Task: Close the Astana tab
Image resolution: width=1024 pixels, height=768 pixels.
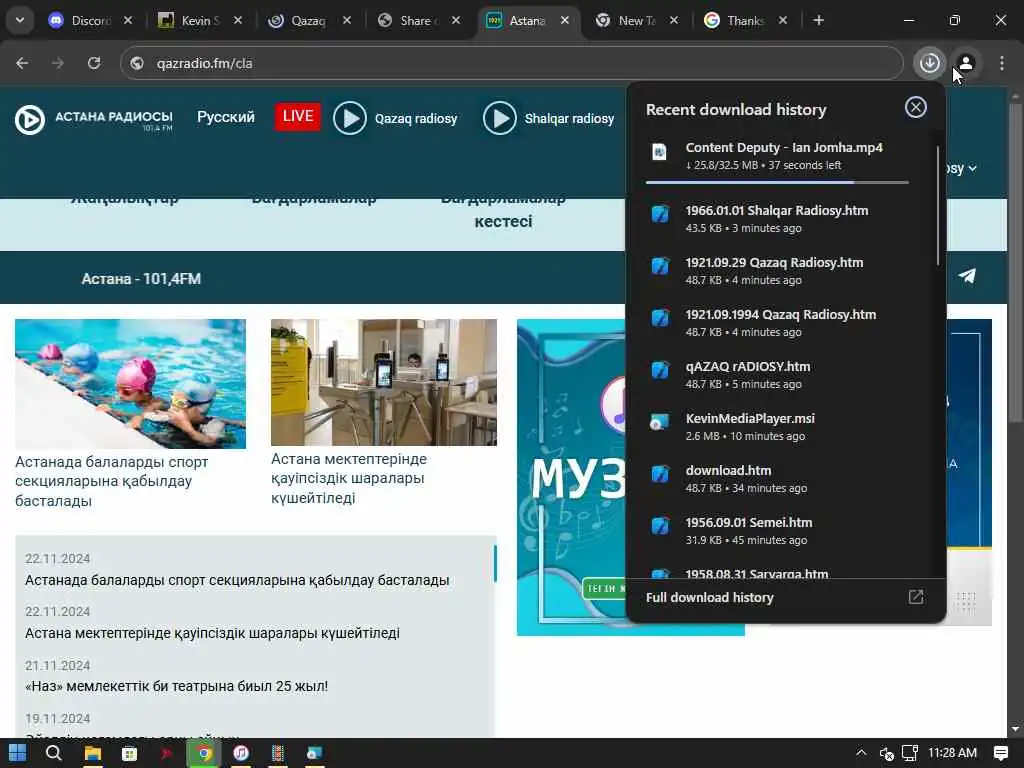Action: click(x=565, y=20)
